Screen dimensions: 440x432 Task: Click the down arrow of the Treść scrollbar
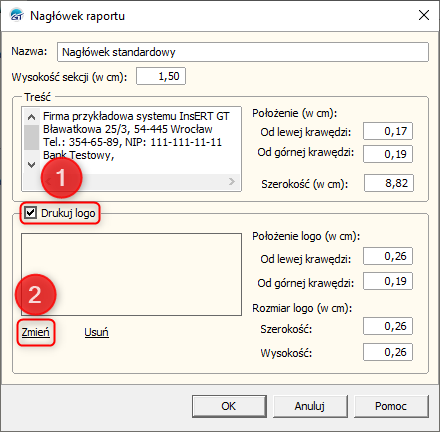pos(32,164)
